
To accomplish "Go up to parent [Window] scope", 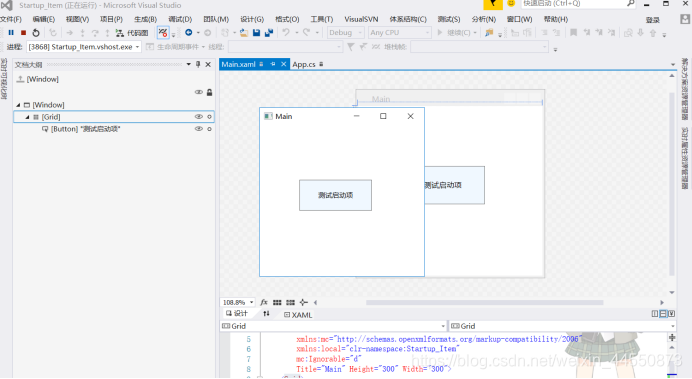I will click(x=20, y=79).
